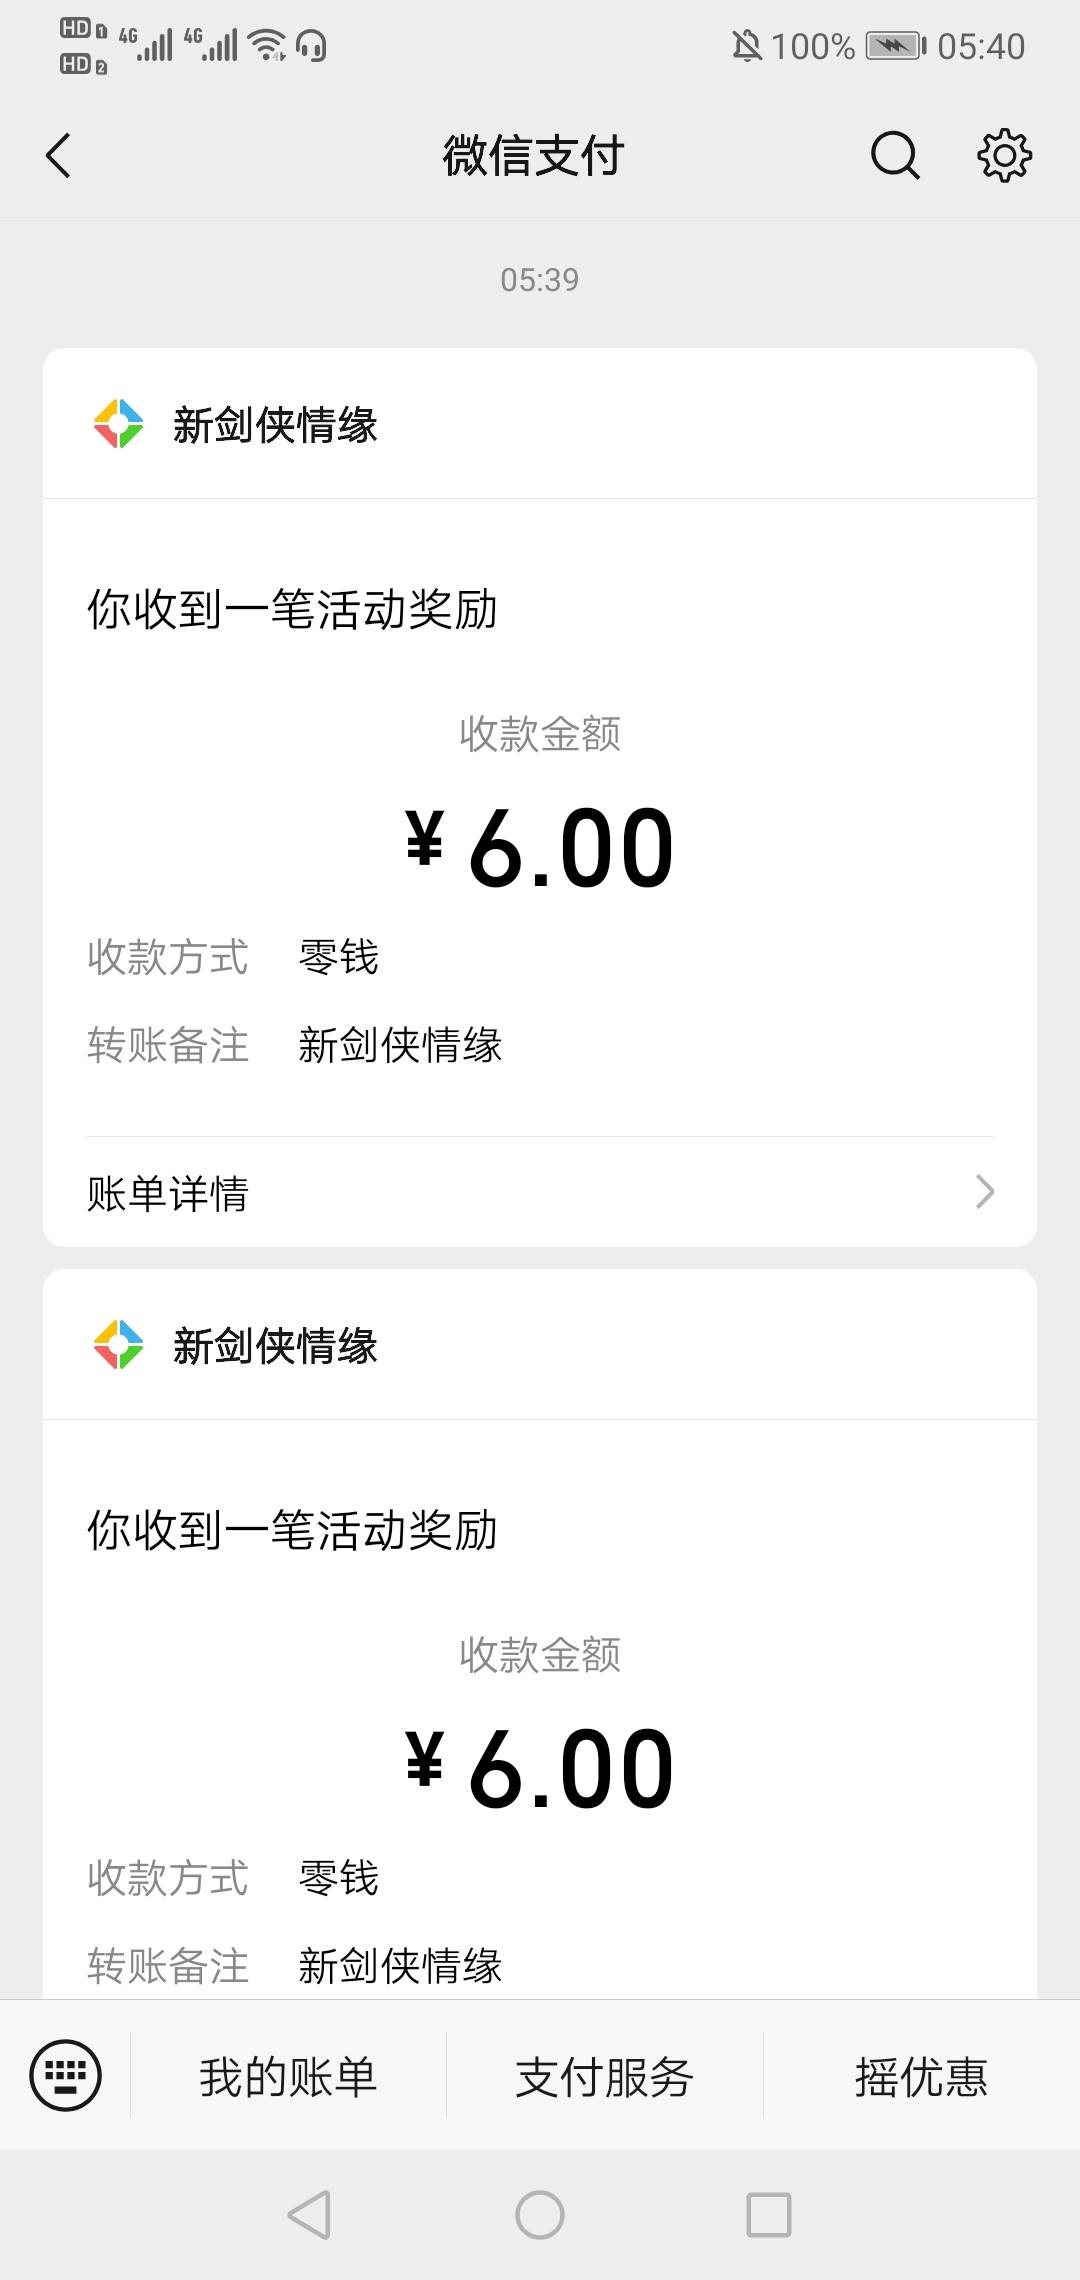Open WeChat Pay settings gear
The image size is (1080, 2280).
pyautogui.click(x=1004, y=156)
